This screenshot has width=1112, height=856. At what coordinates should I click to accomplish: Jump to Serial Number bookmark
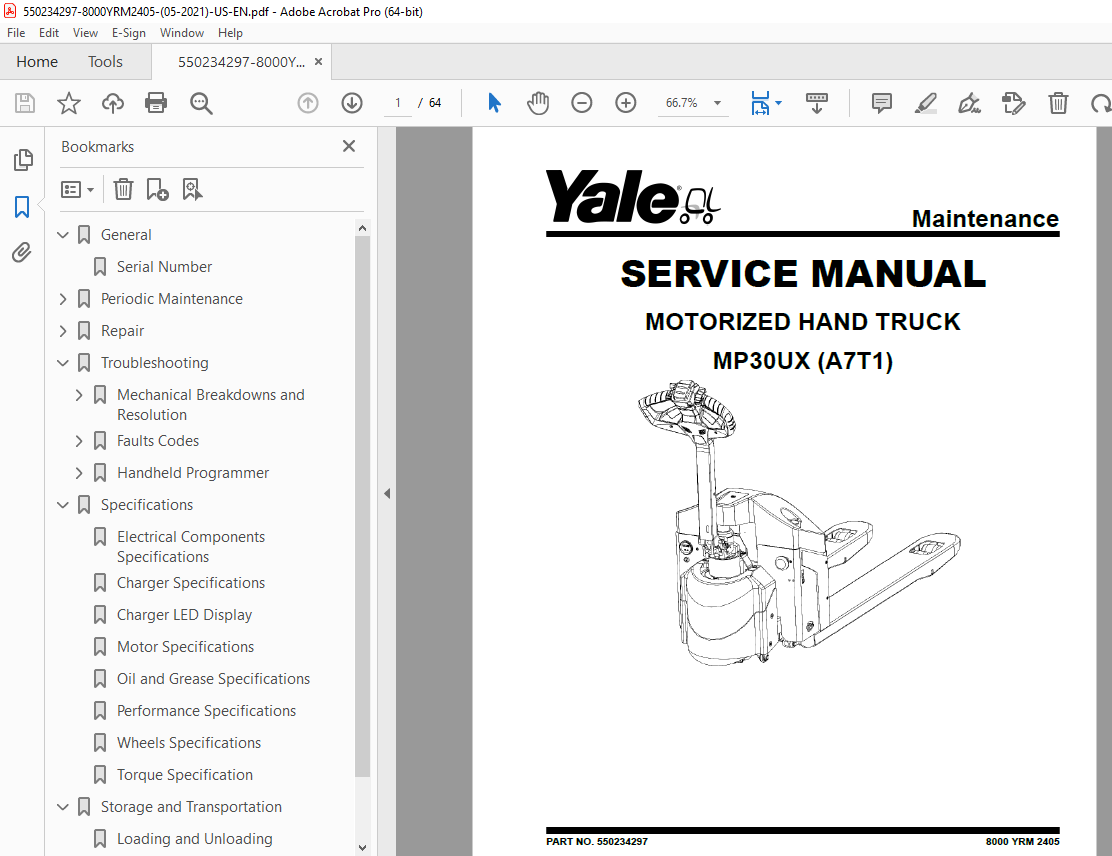tap(165, 267)
